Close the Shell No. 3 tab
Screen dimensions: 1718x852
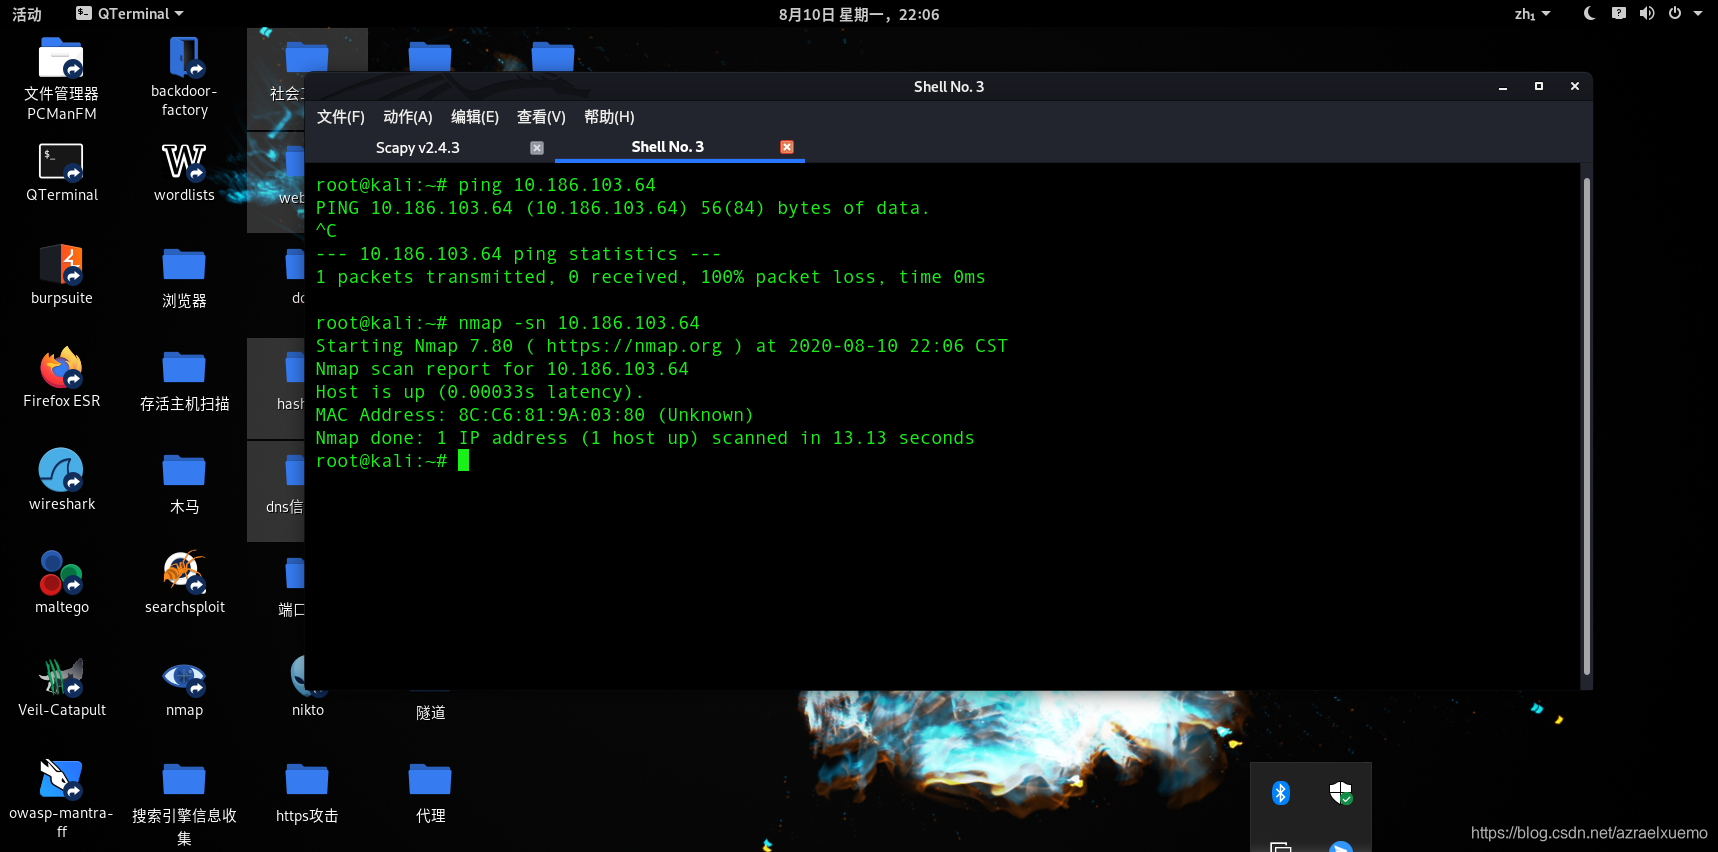[787, 147]
